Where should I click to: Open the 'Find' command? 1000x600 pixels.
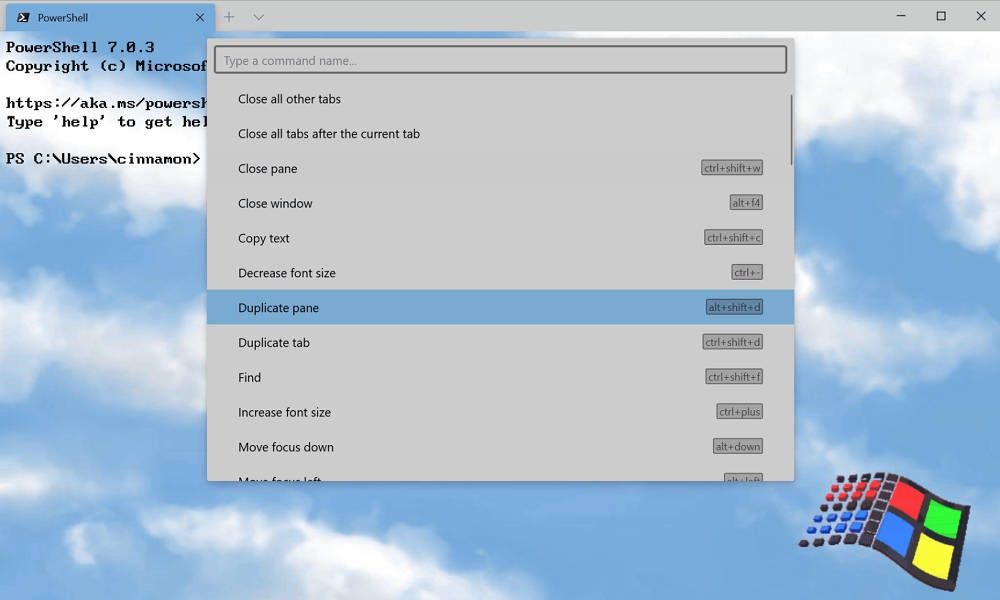500,377
